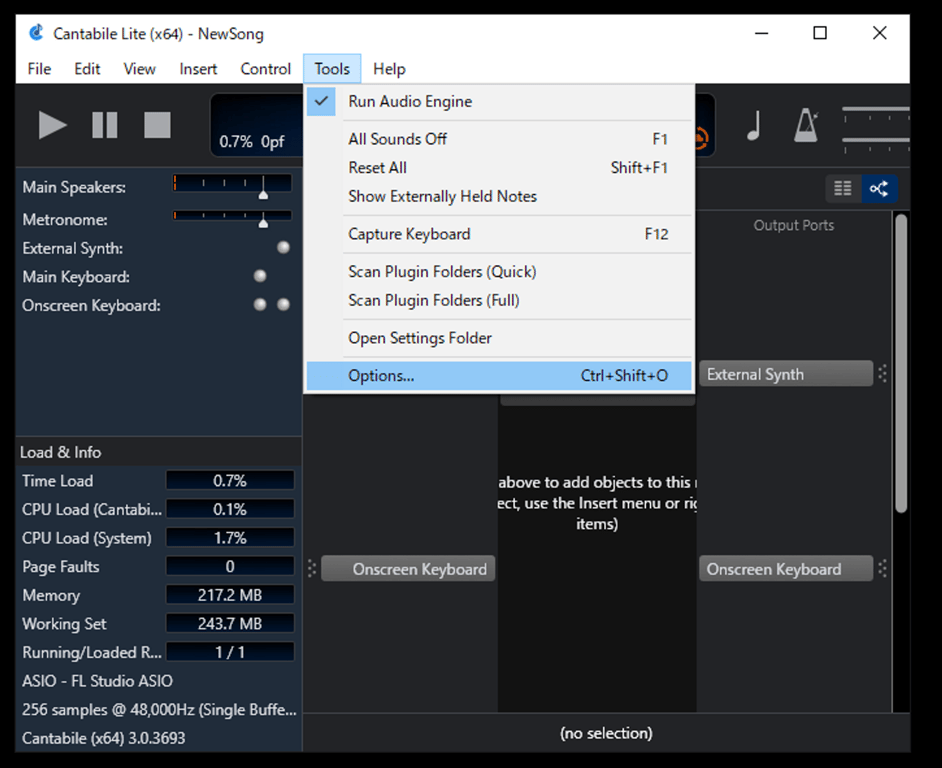
Task: Click the Main Keyboard label
Action: 76,276
